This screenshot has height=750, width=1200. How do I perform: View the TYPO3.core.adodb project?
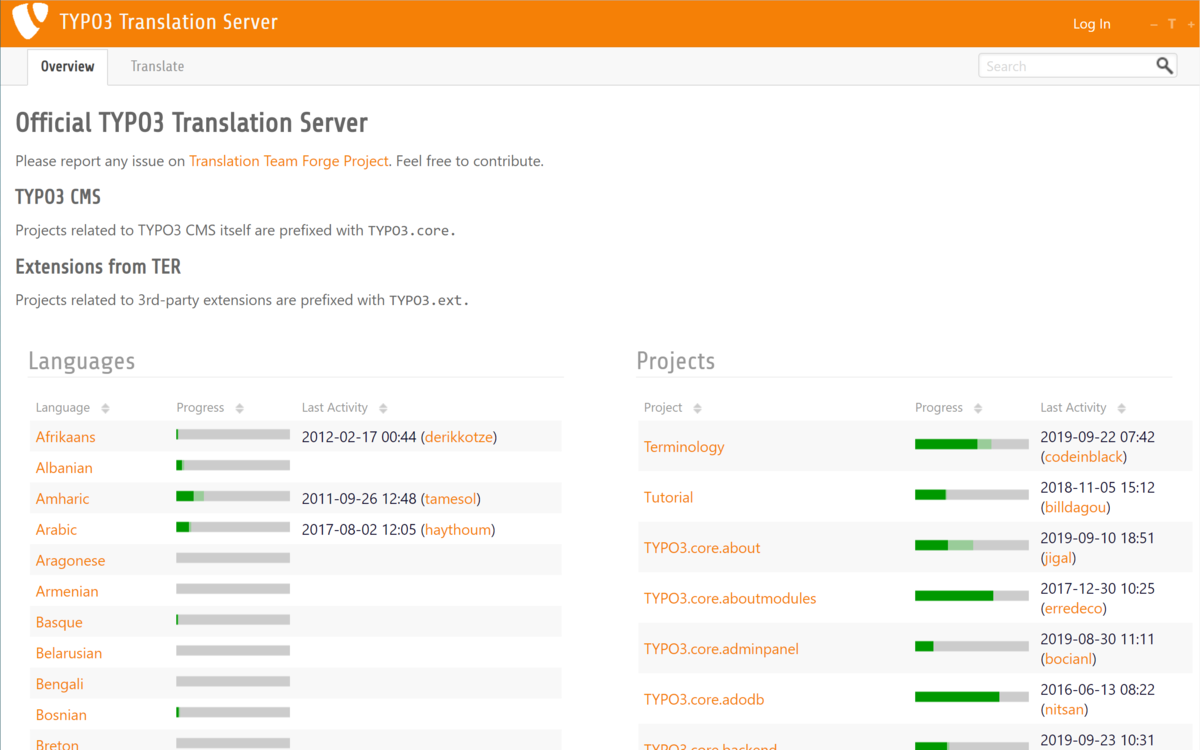[704, 700]
